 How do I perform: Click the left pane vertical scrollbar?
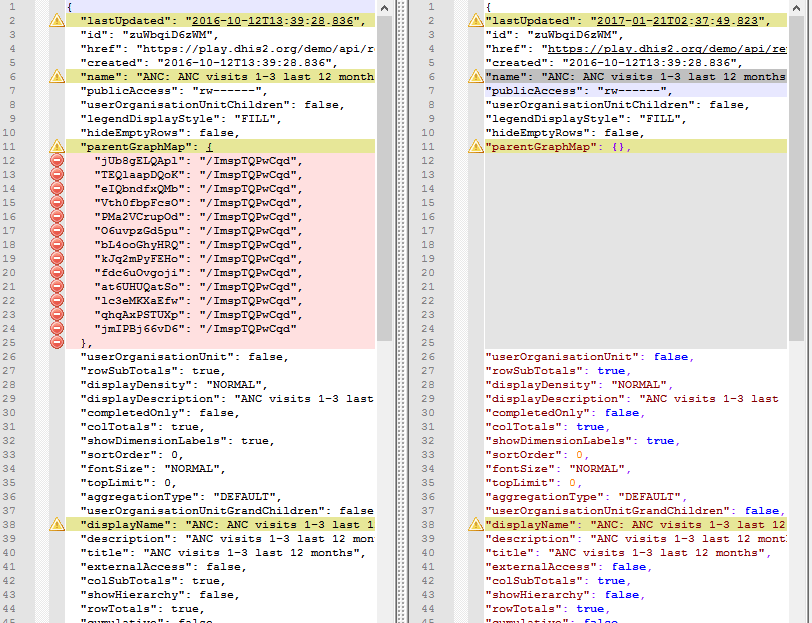pyautogui.click(x=384, y=300)
